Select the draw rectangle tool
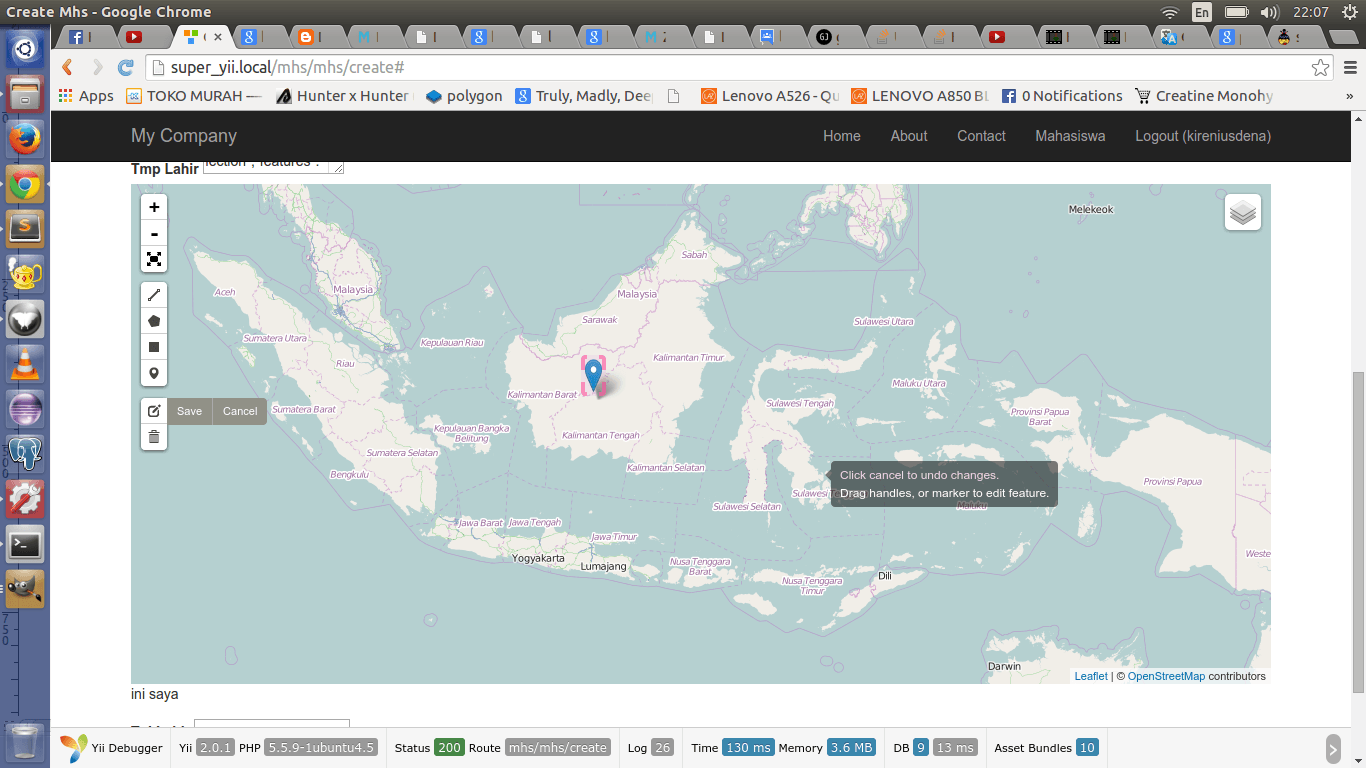 coord(154,347)
